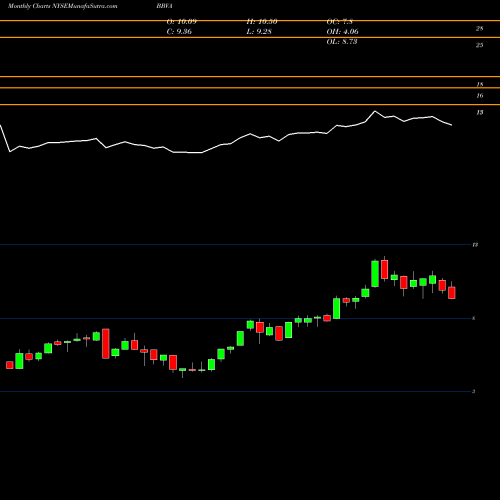The height and width of the screenshot is (500, 500).
Task: Click the OH: 4.06 value
Action: click(x=343, y=32)
